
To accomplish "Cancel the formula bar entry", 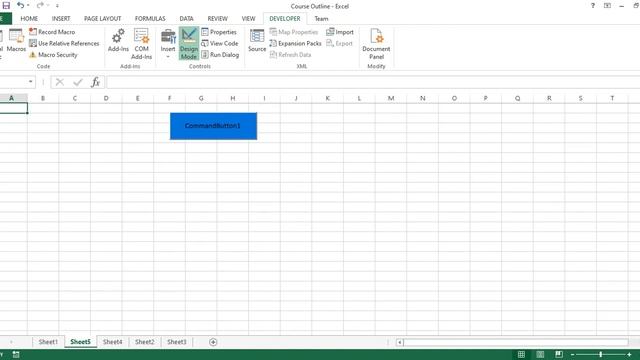I will click(x=60, y=82).
